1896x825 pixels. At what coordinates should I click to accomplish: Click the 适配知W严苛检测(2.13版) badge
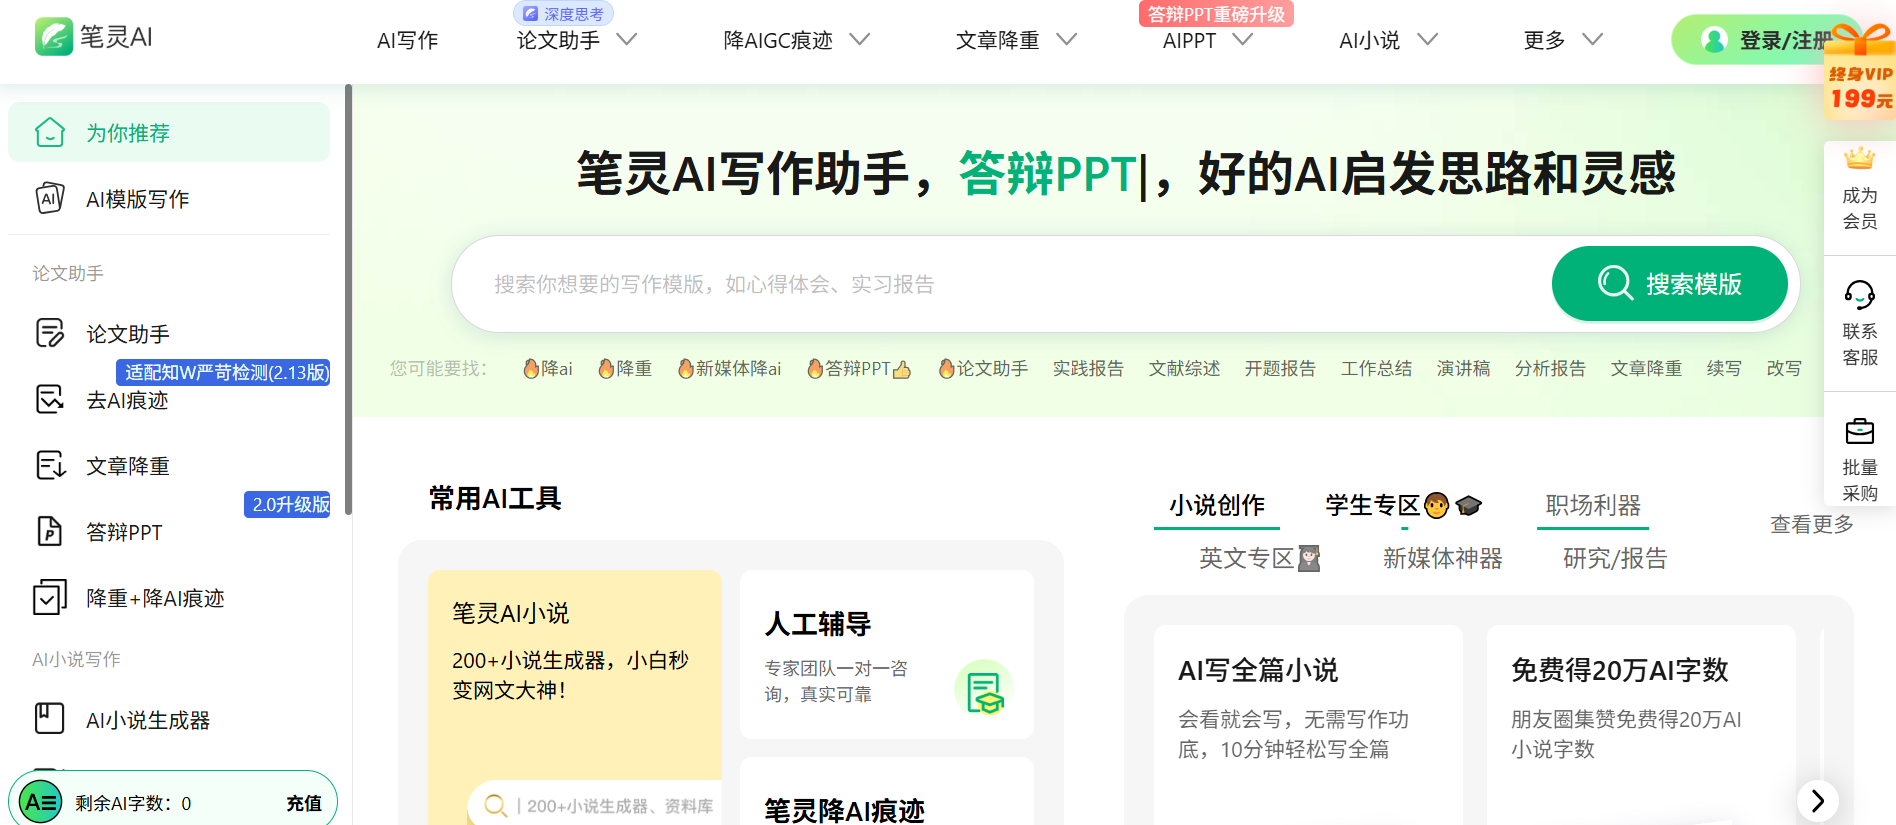223,372
